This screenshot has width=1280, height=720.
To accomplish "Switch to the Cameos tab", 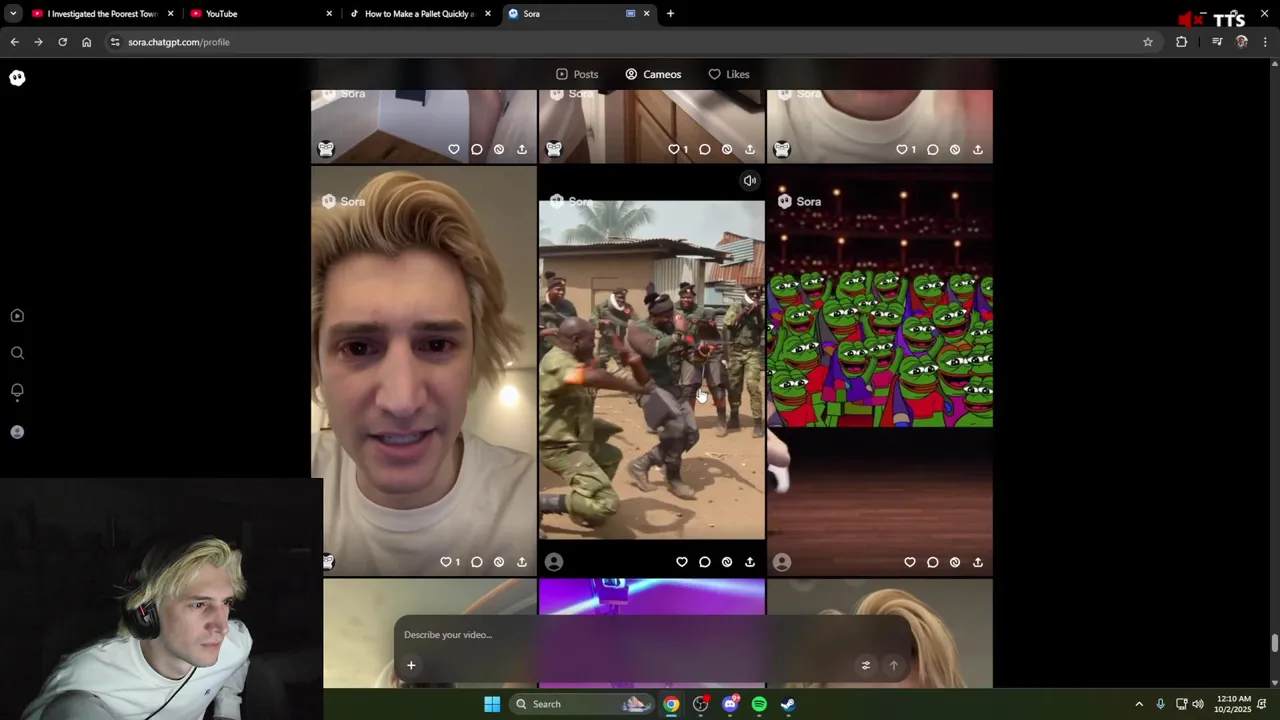I will point(653,74).
